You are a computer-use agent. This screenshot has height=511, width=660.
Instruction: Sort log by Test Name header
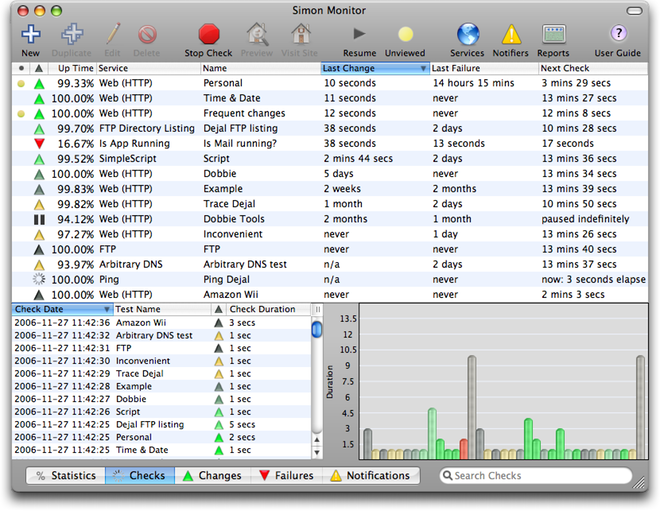pyautogui.click(x=162, y=309)
